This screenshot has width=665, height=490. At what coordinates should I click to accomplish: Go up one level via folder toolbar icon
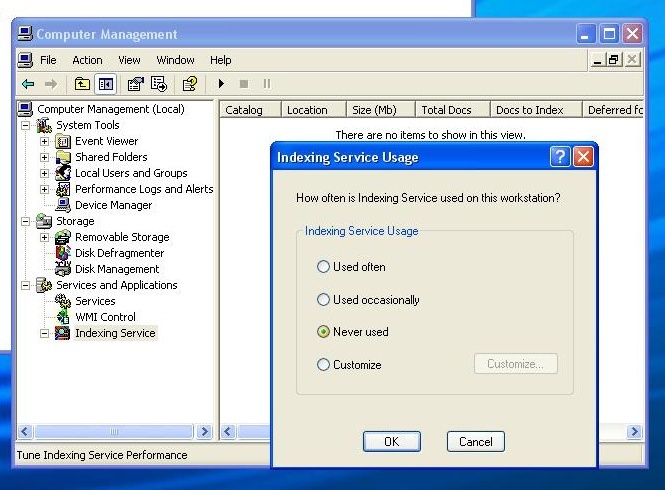click(82, 84)
